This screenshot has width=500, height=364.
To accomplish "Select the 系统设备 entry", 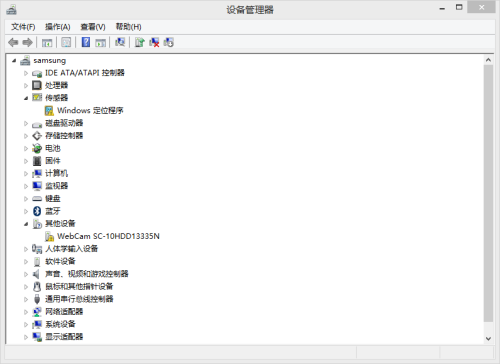I will (60, 324).
